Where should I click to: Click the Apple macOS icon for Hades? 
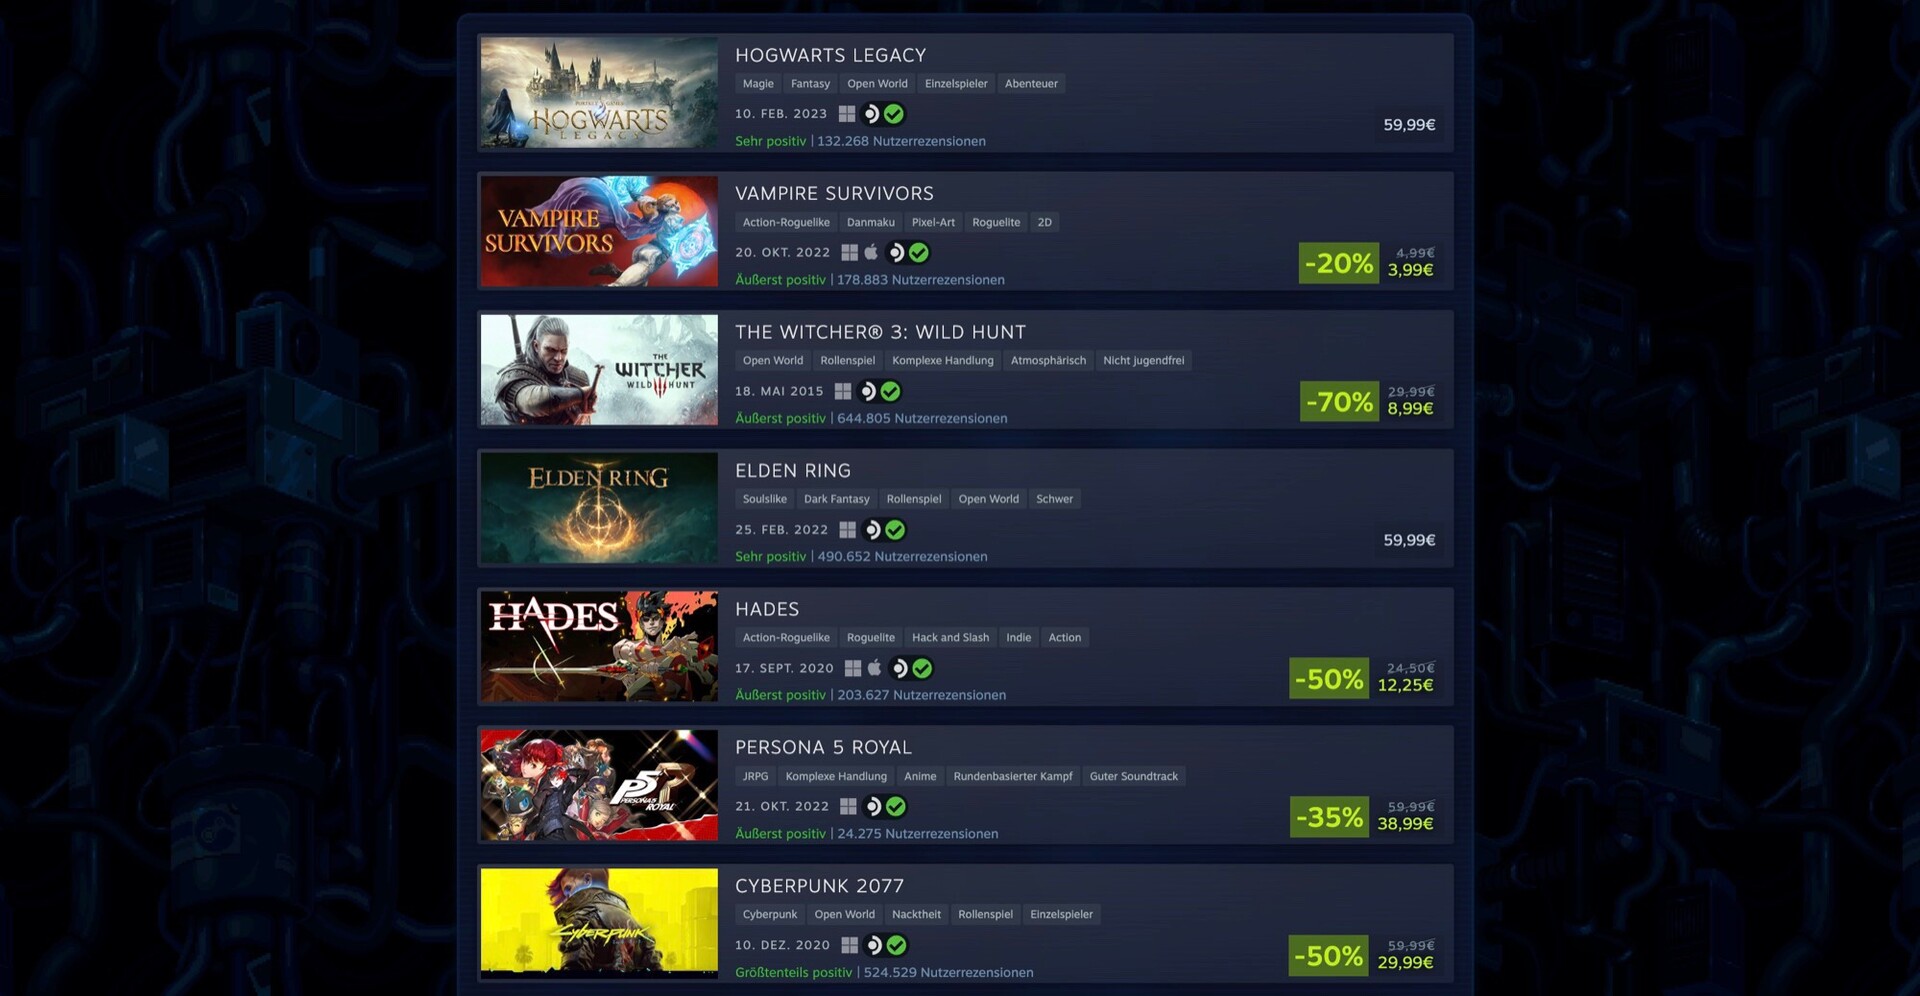coord(874,667)
